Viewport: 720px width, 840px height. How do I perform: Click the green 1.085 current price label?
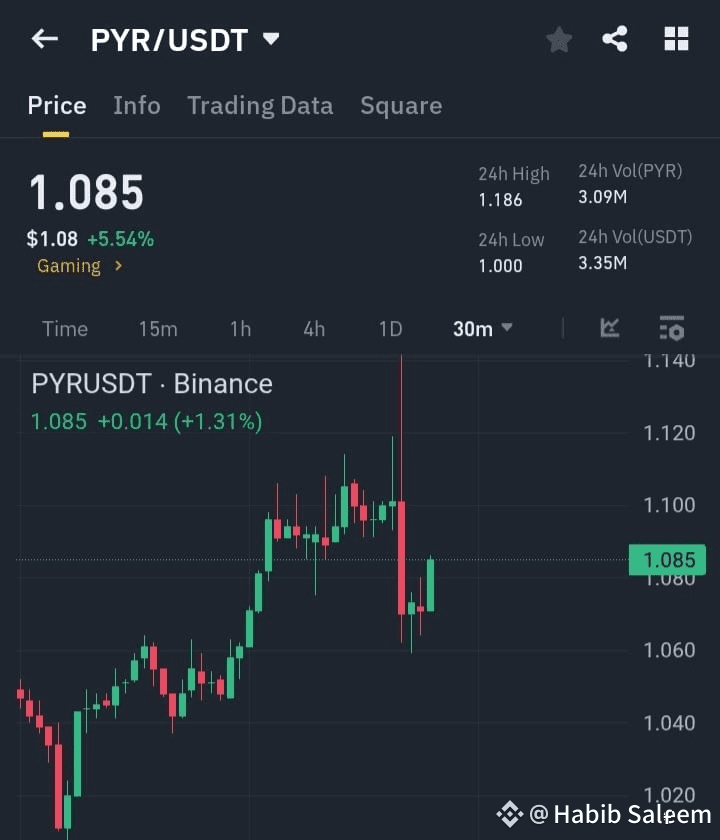pyautogui.click(x=668, y=560)
